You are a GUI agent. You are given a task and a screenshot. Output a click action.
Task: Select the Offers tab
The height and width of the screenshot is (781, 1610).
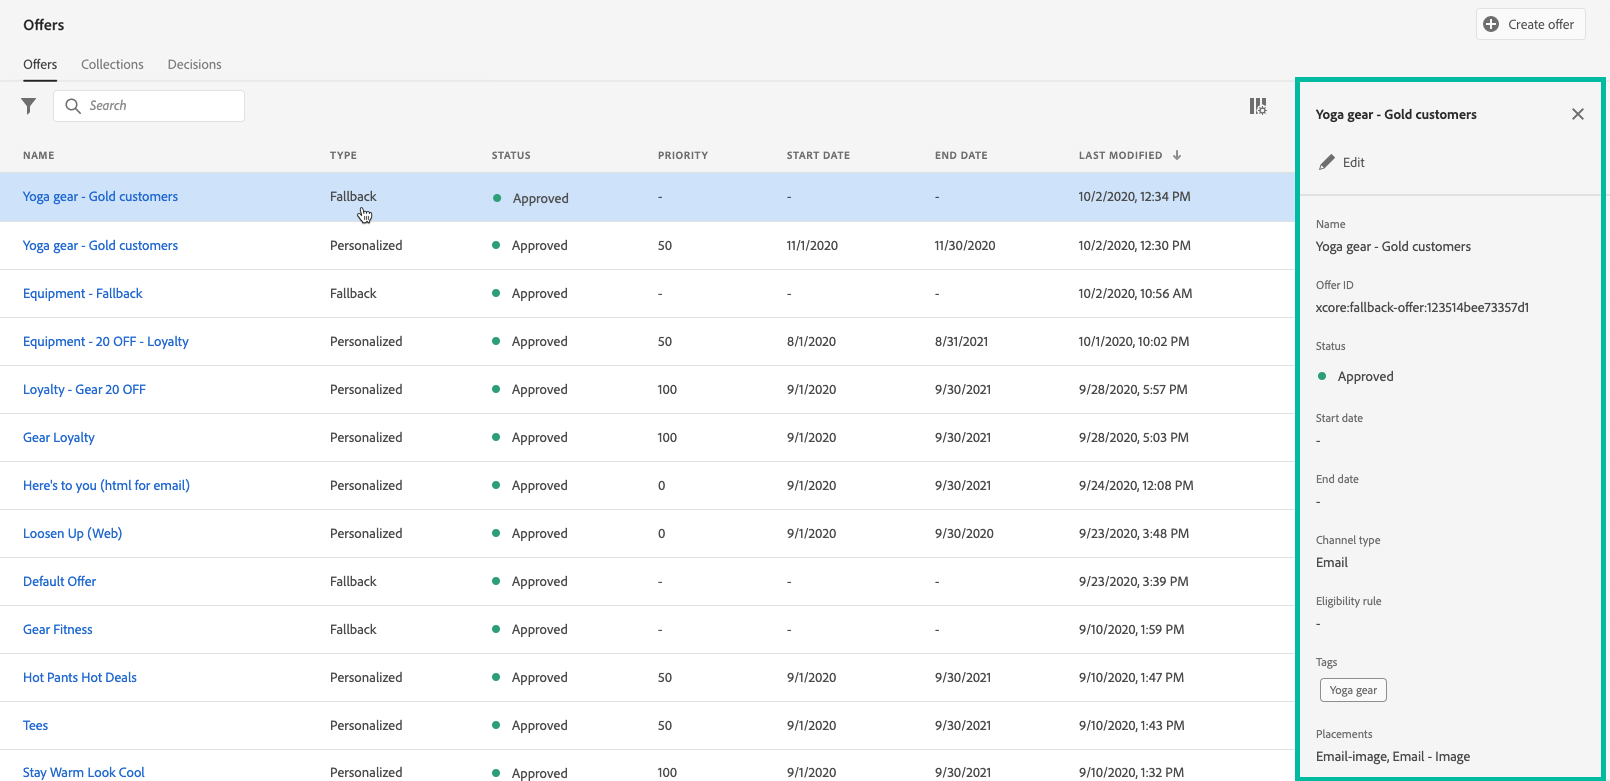point(40,64)
